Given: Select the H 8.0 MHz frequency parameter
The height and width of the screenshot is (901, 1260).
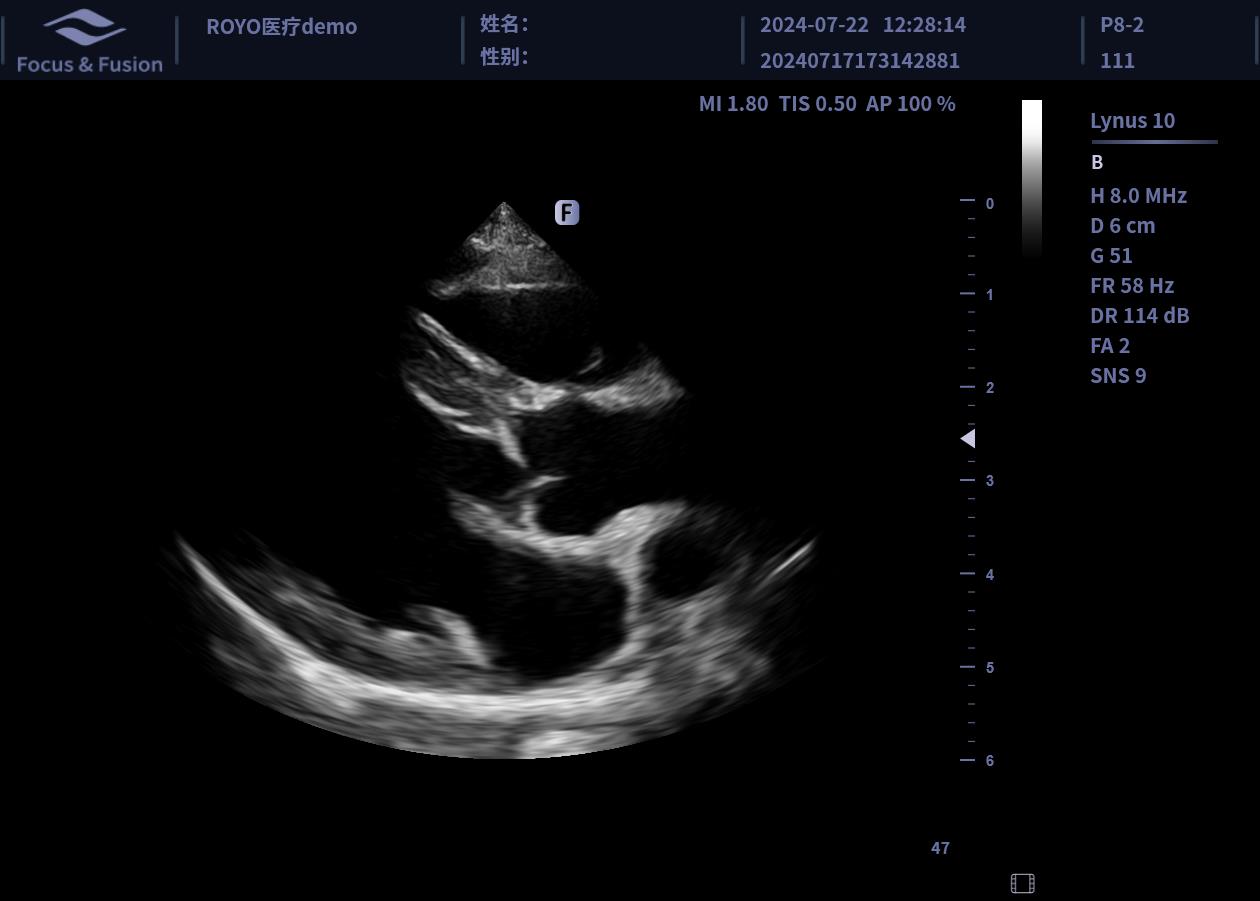Looking at the screenshot, I should click(x=1138, y=195).
